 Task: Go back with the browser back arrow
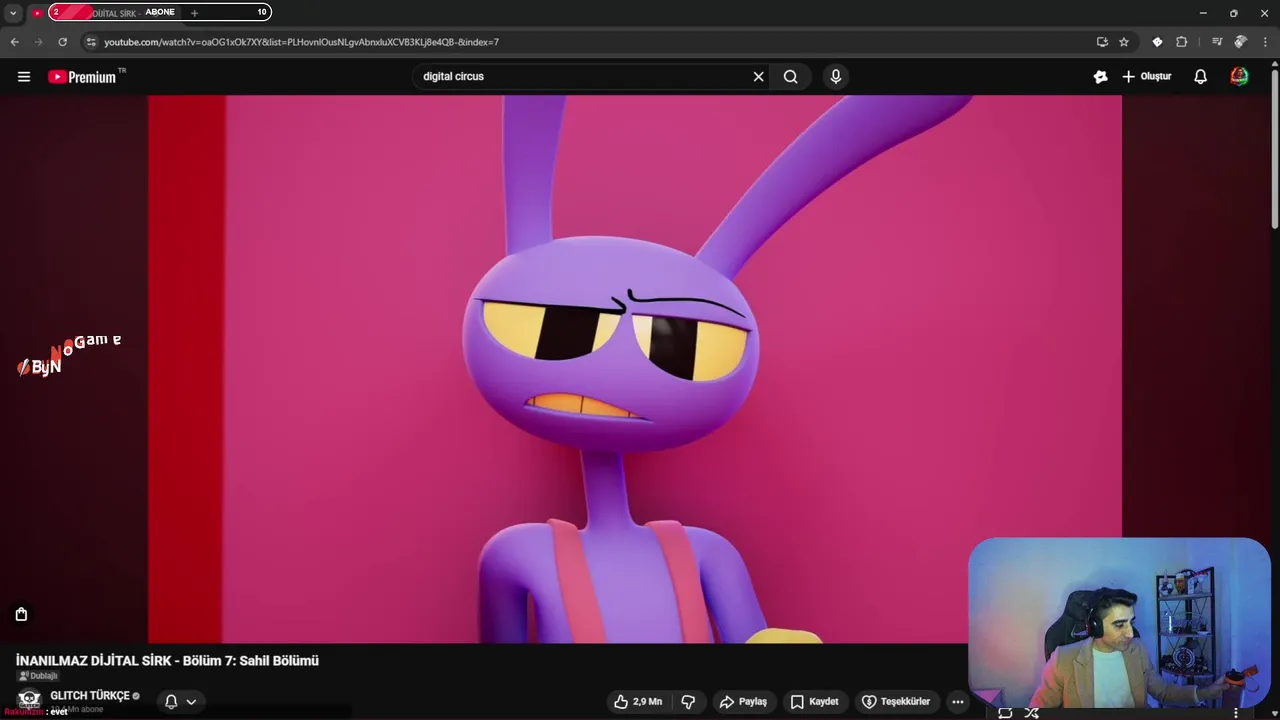[x=14, y=42]
